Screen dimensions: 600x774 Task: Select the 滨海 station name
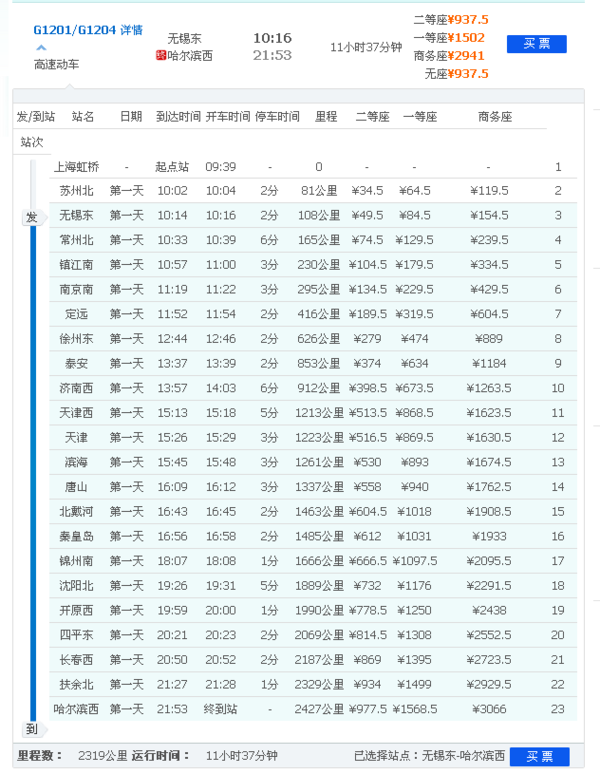point(76,462)
